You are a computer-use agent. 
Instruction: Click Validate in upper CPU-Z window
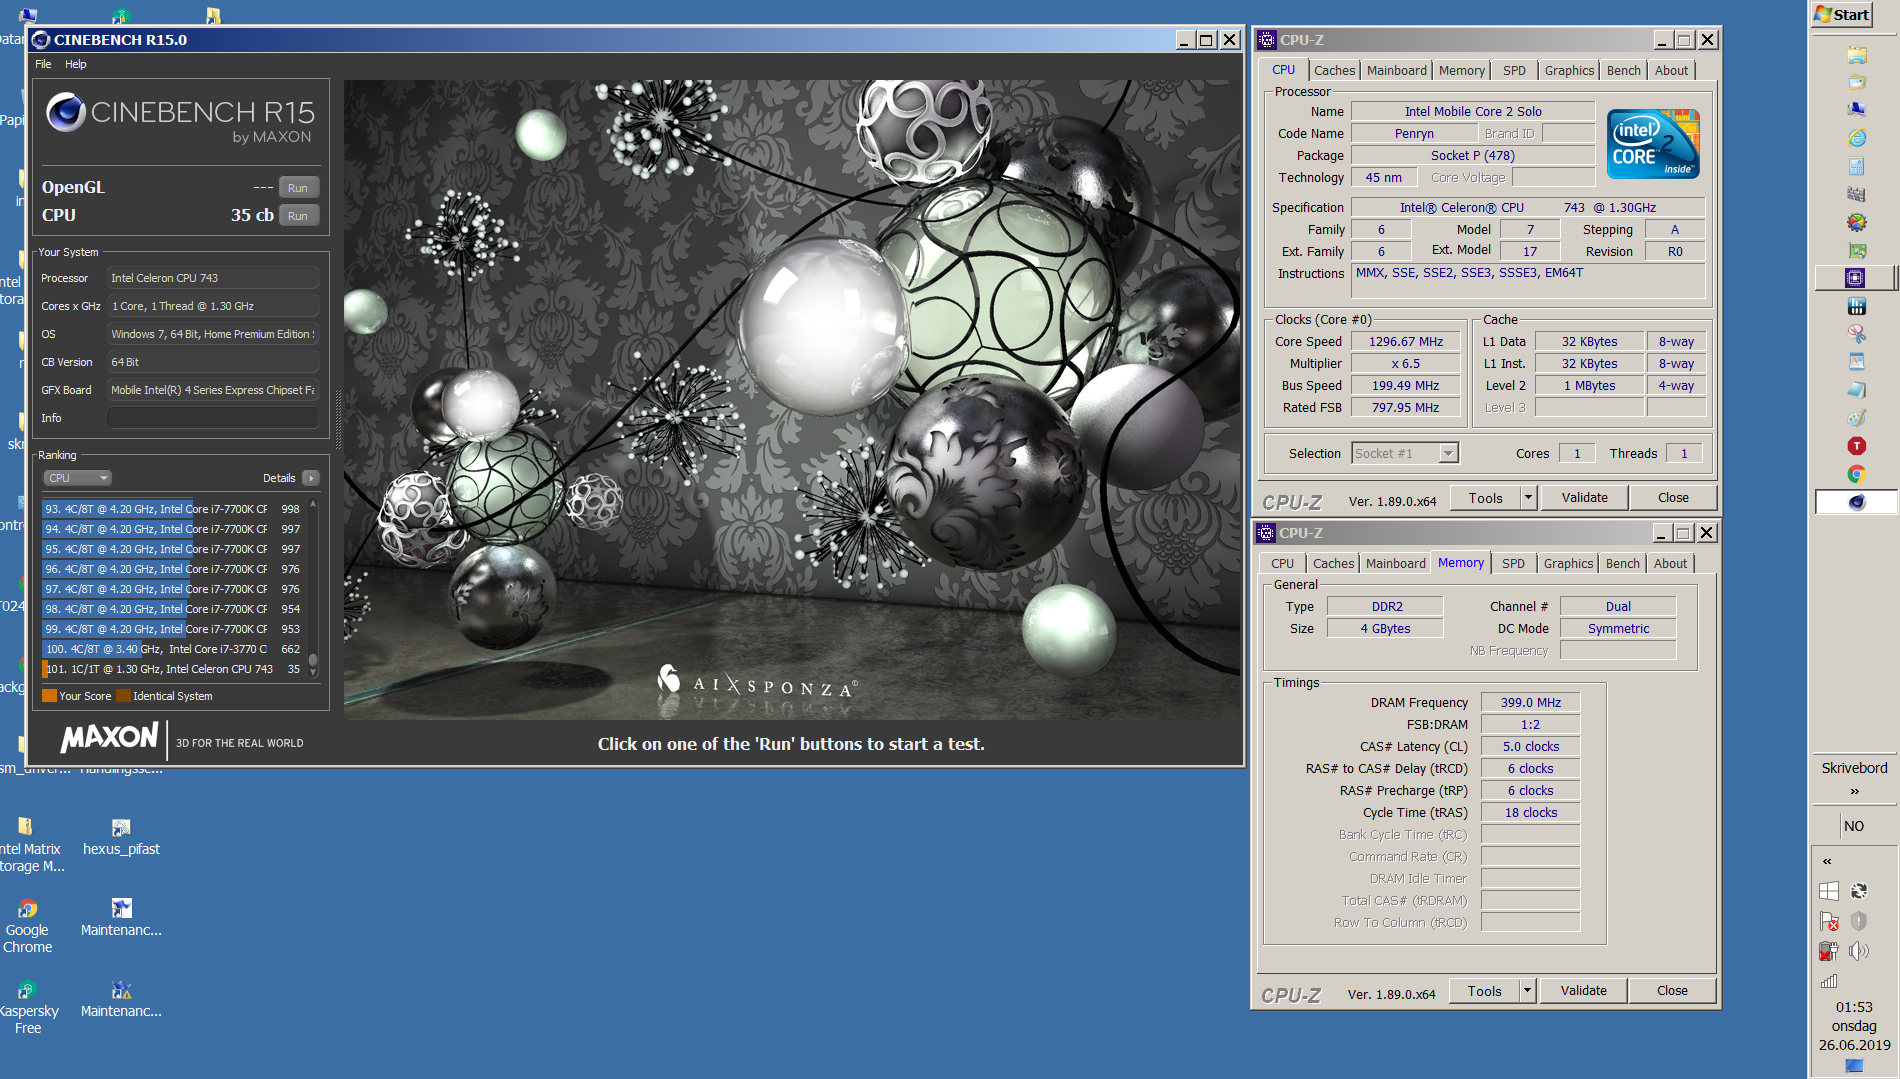(x=1585, y=497)
